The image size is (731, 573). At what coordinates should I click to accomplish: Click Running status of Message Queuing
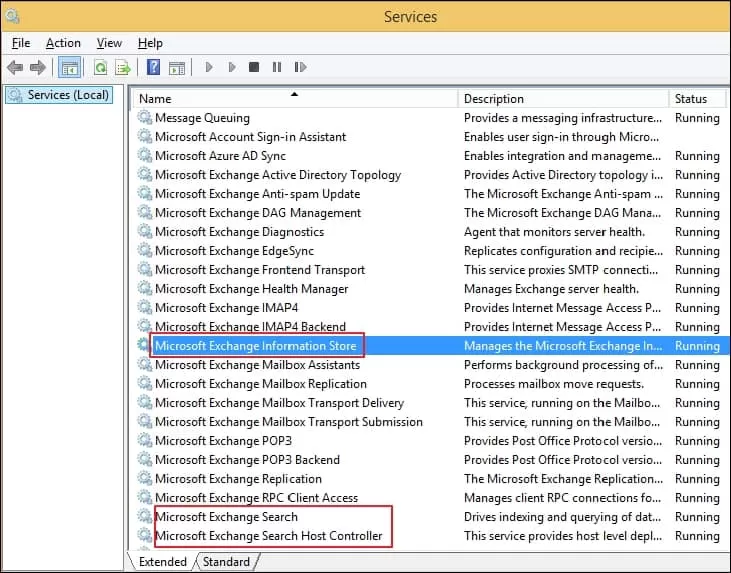pyautogui.click(x=697, y=117)
